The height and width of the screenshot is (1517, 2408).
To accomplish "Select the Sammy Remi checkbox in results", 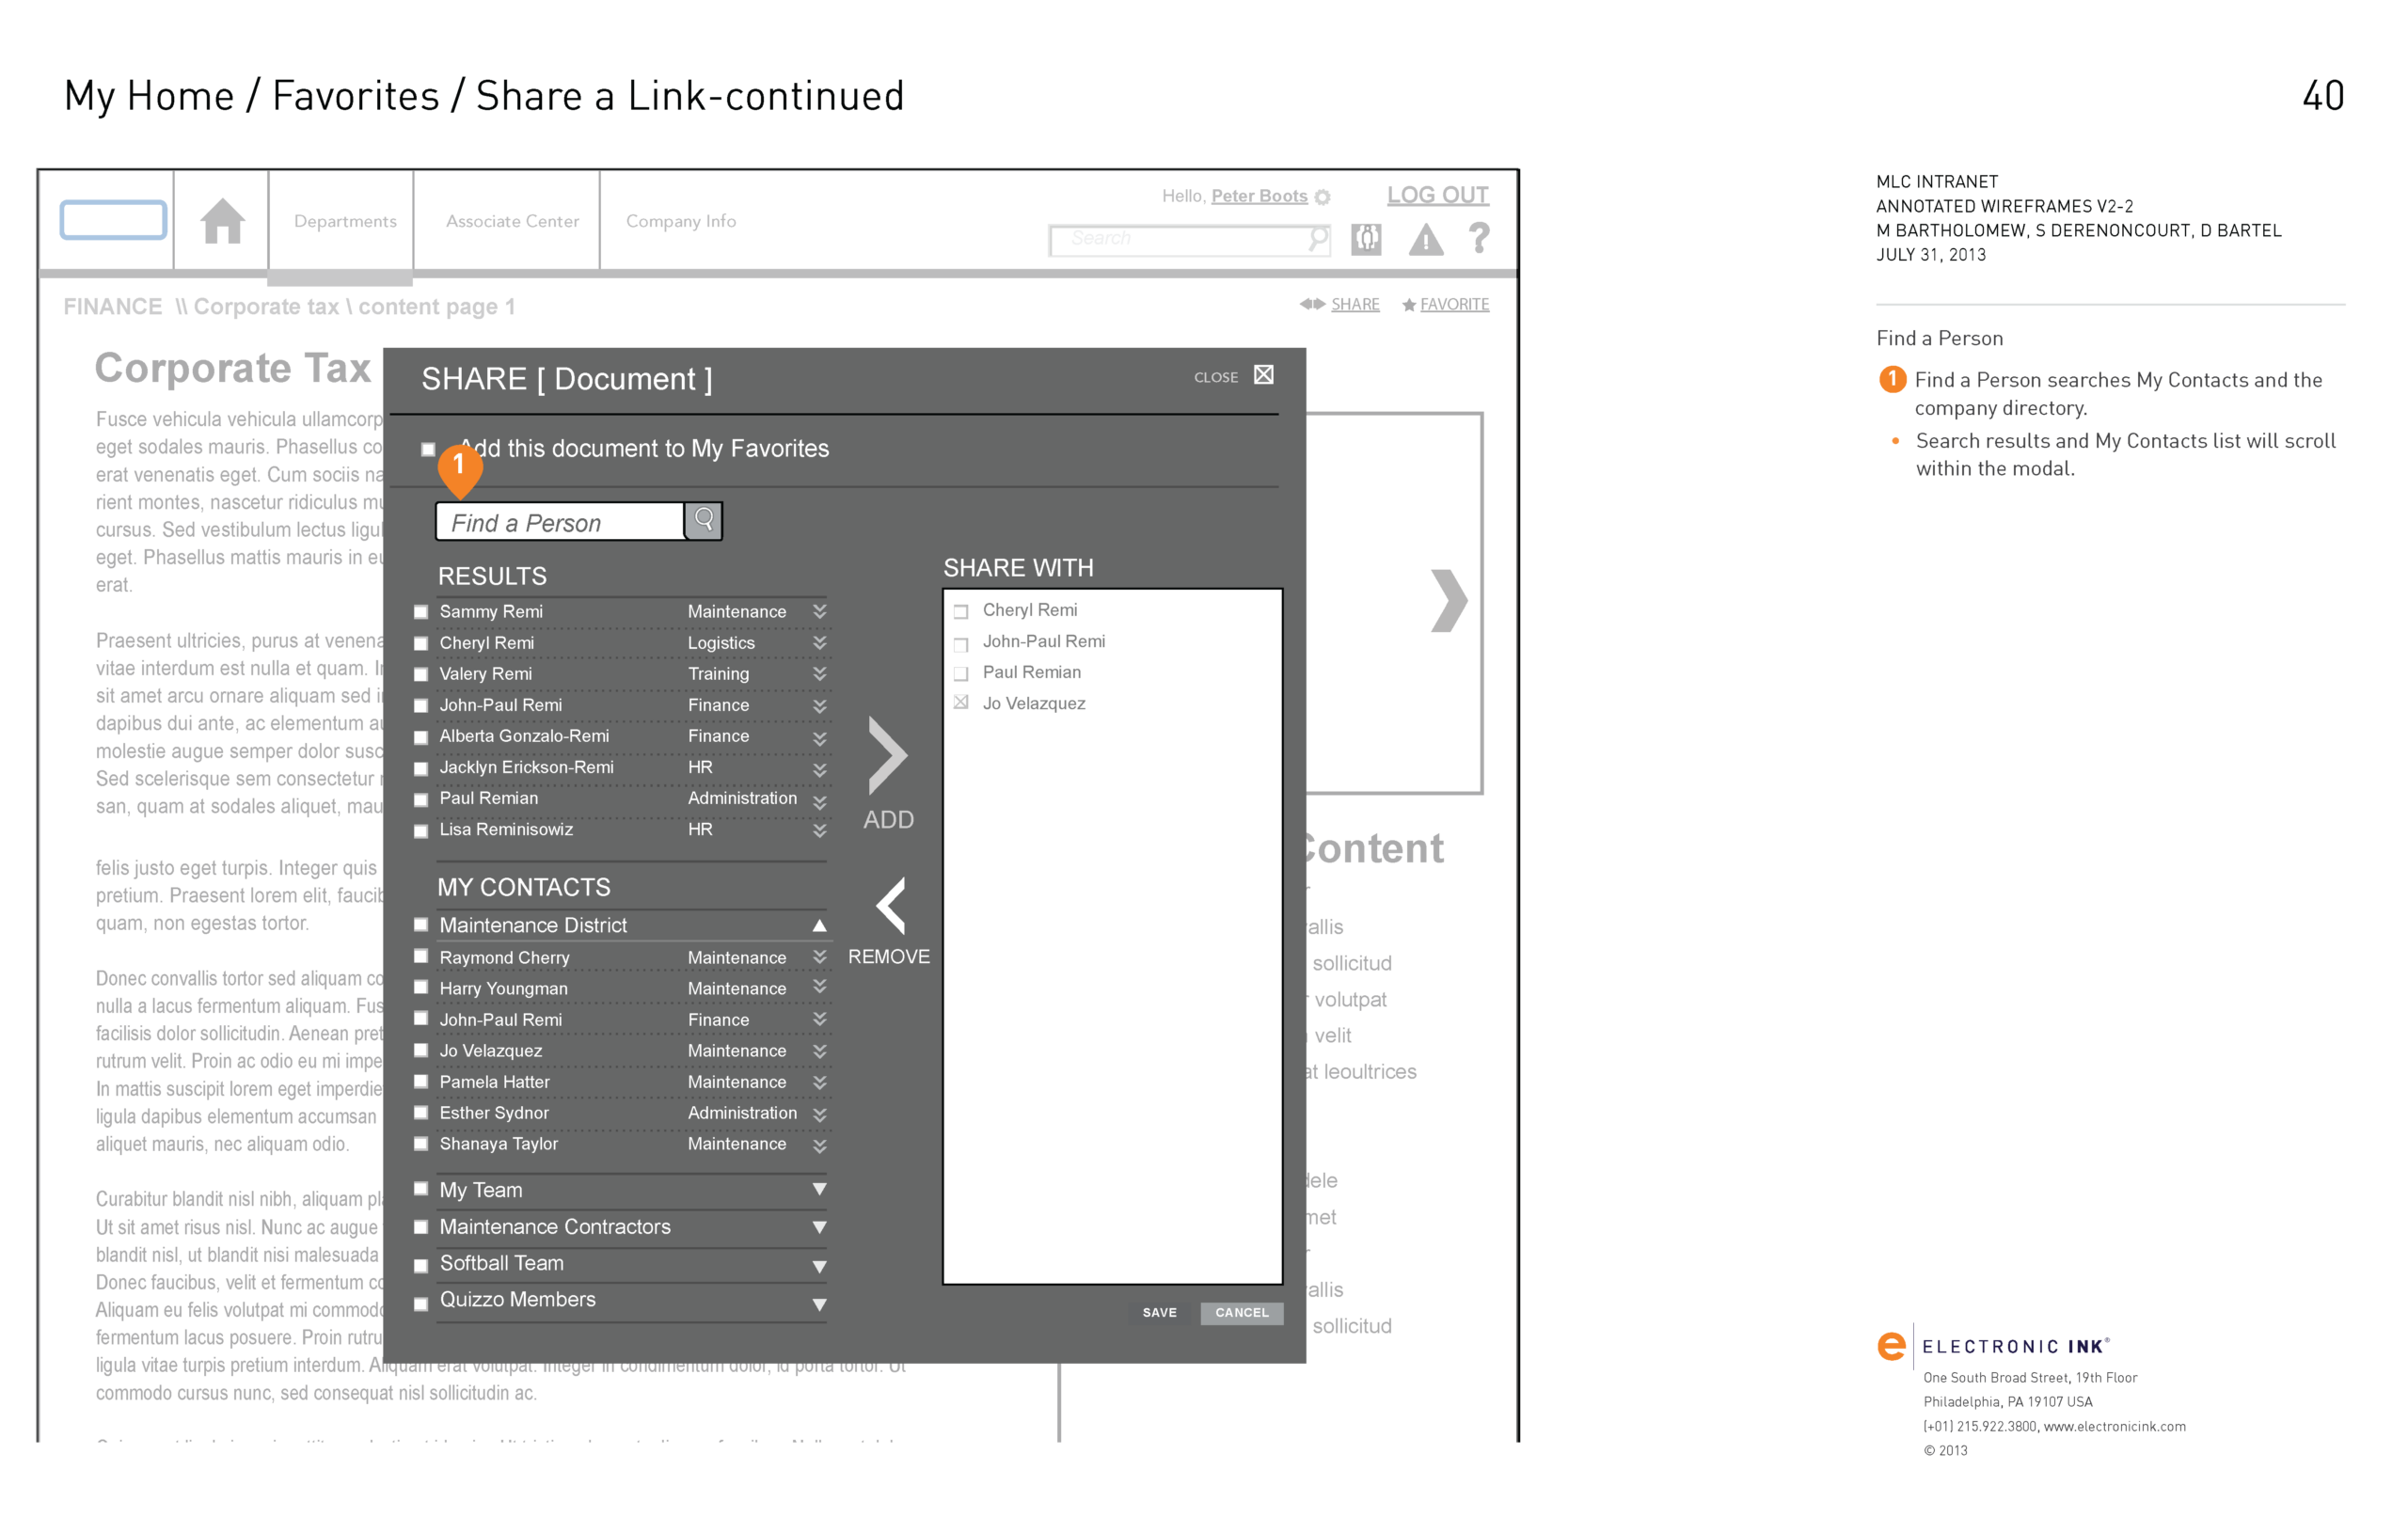I will click(x=421, y=612).
